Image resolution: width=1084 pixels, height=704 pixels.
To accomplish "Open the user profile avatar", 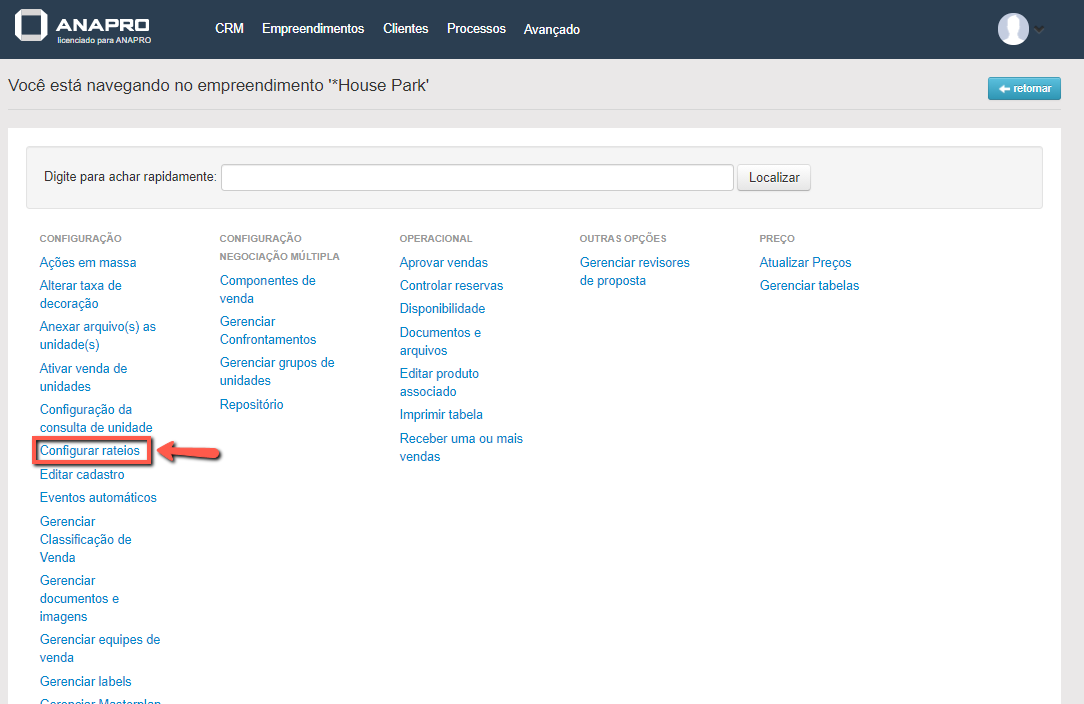I will 1013,29.
